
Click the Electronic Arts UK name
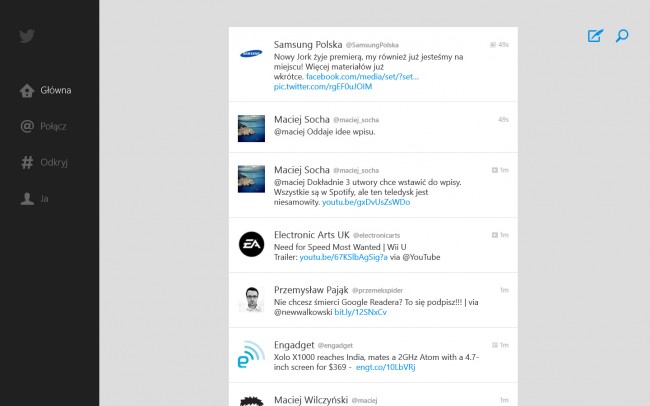[x=312, y=235]
